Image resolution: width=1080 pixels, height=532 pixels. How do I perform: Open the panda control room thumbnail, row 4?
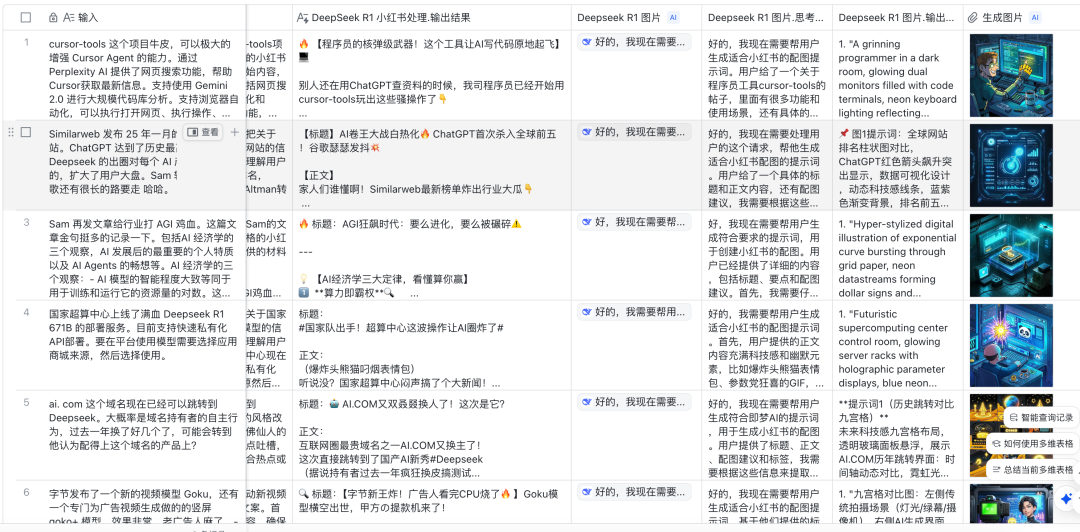tap(1010, 345)
